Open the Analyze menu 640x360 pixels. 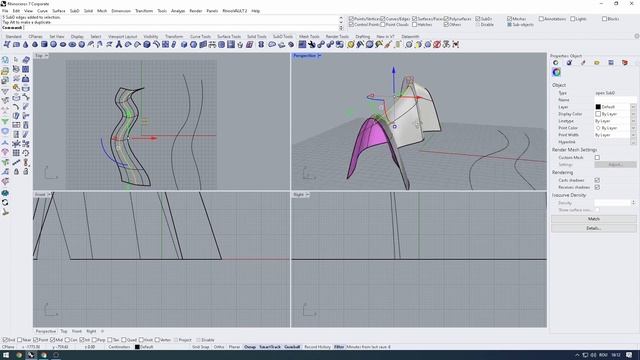(x=178, y=11)
